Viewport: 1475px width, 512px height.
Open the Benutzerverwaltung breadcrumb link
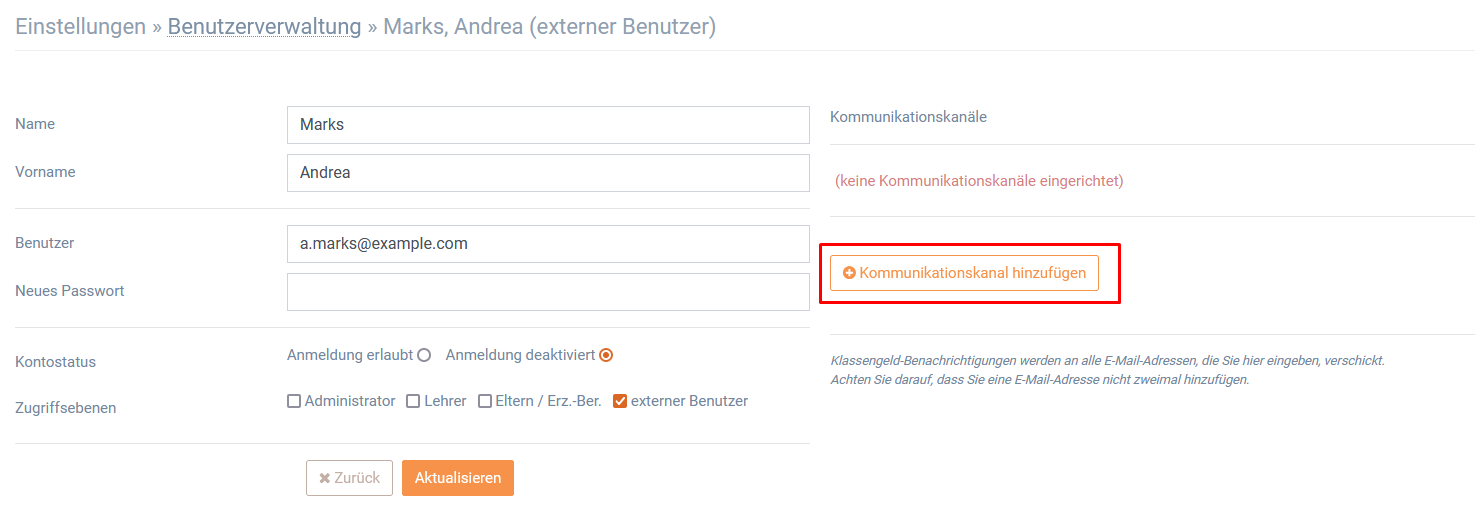pyautogui.click(x=264, y=26)
